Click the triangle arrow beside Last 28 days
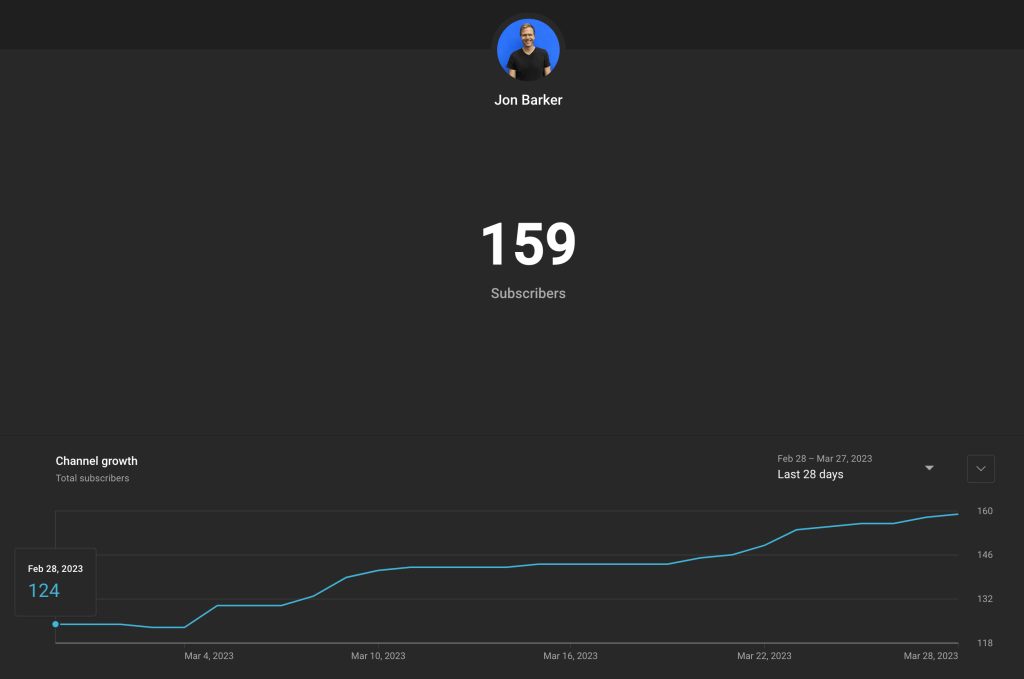 point(929,467)
